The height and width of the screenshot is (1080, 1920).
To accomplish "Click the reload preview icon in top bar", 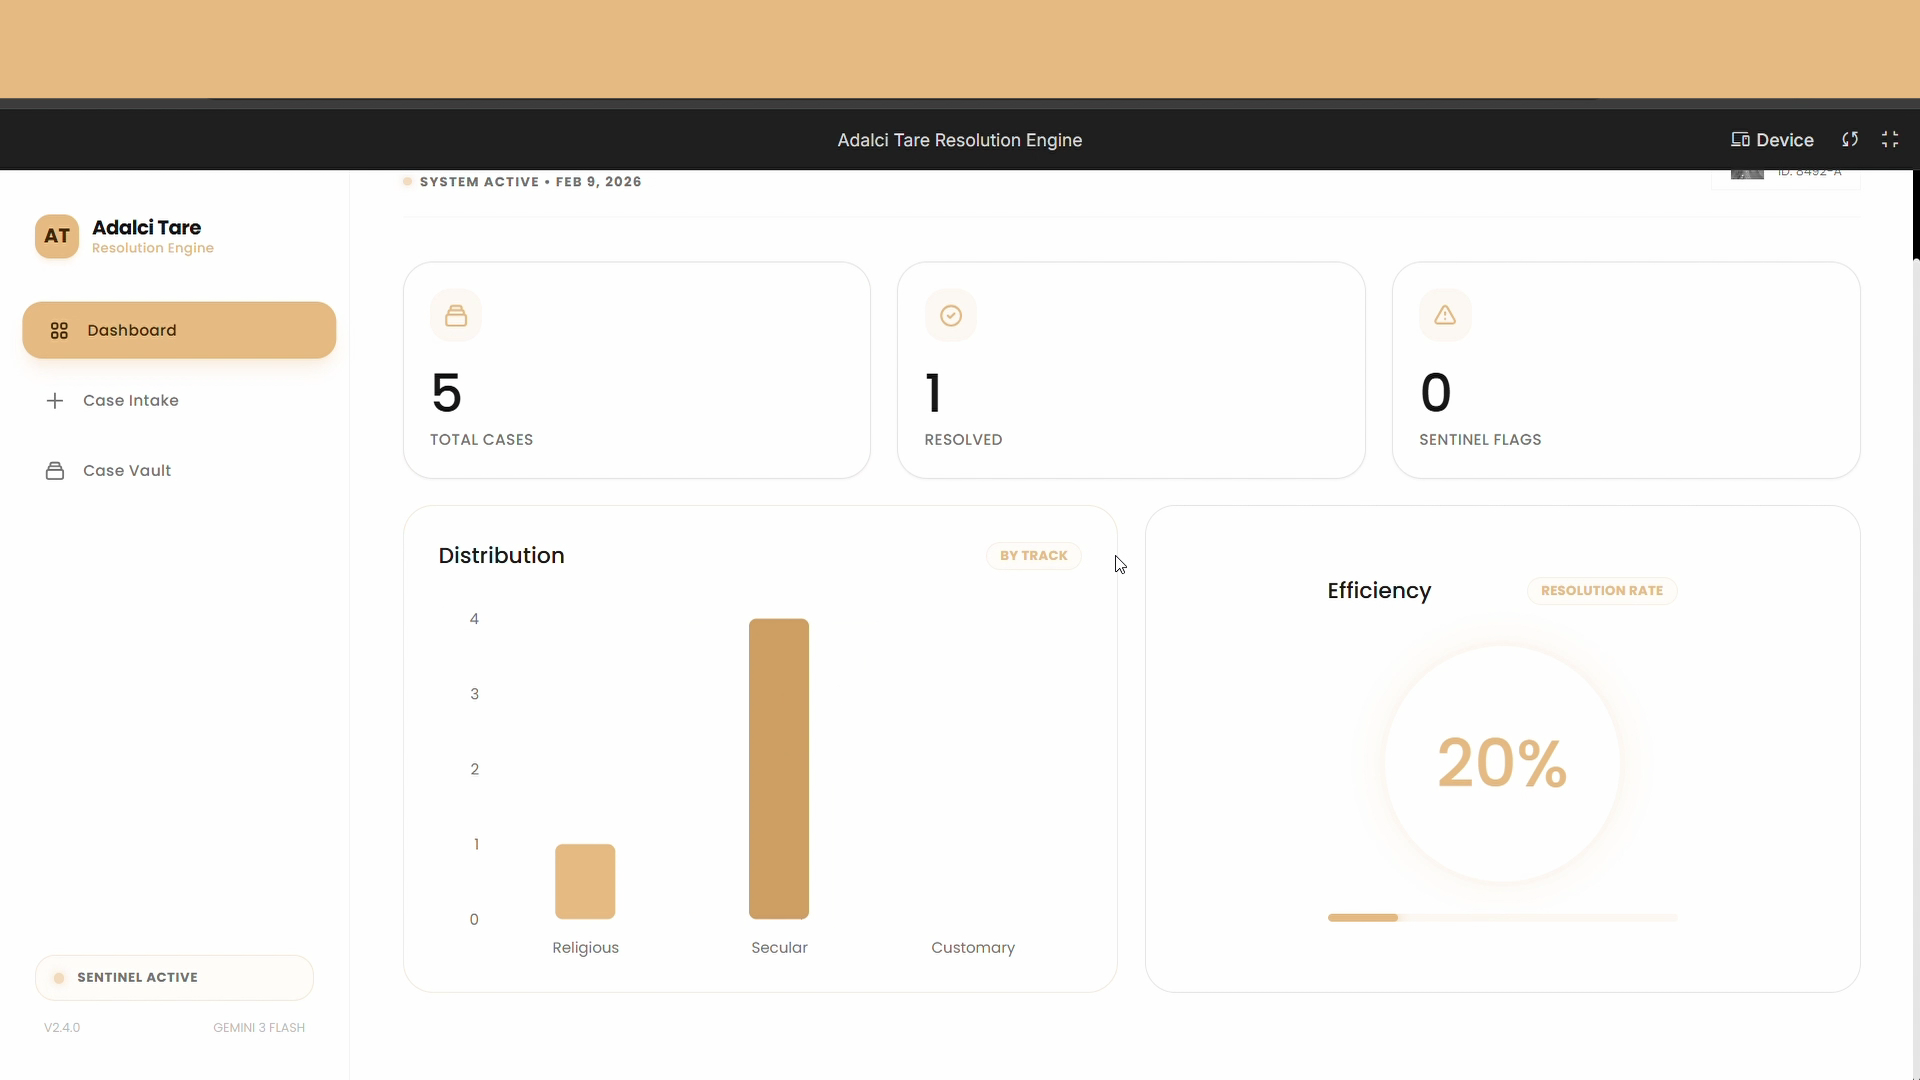I will pos(1850,140).
